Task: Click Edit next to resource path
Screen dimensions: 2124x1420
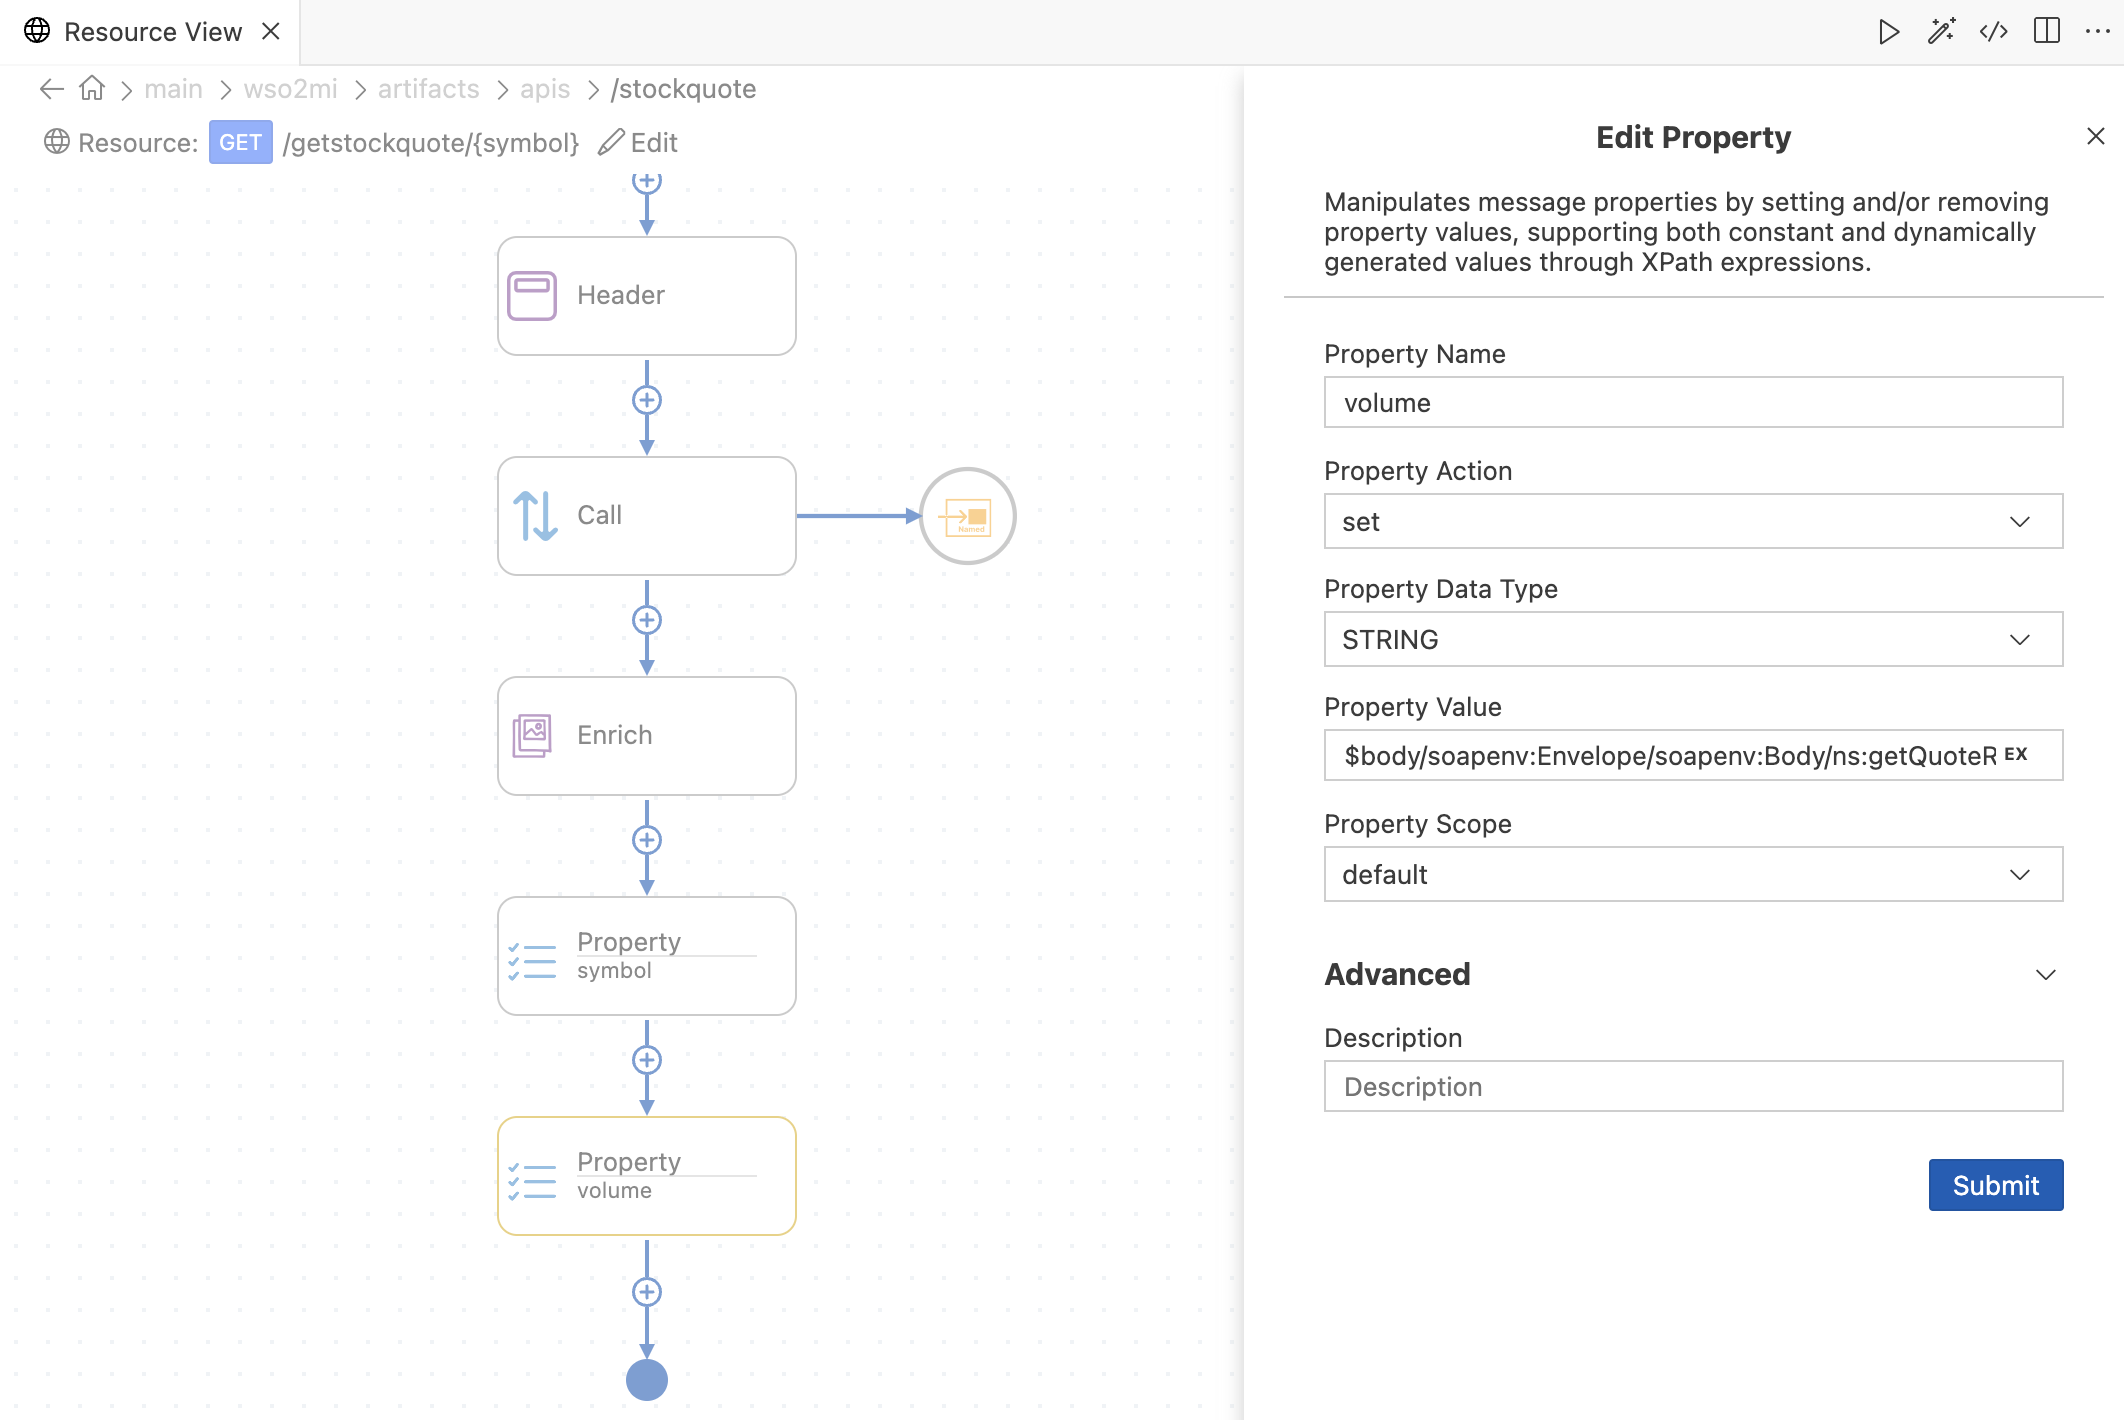Action: (x=638, y=142)
